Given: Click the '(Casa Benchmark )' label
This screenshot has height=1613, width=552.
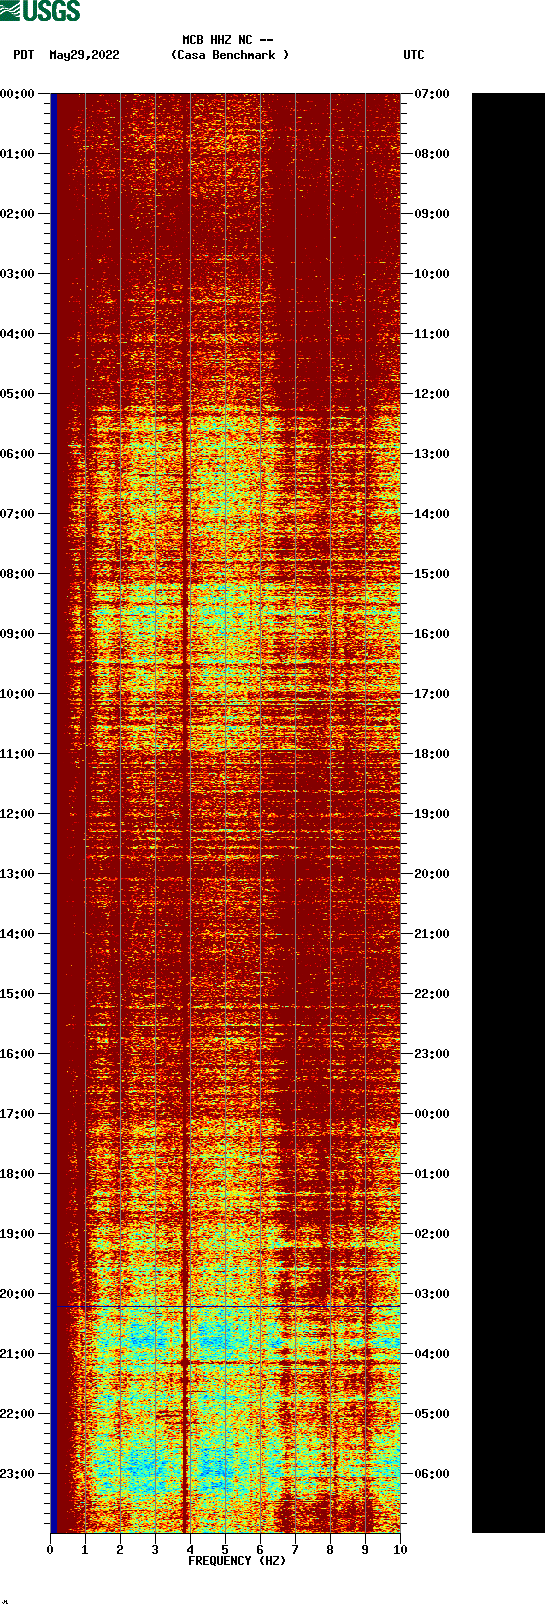Looking at the screenshot, I should coord(230,55).
